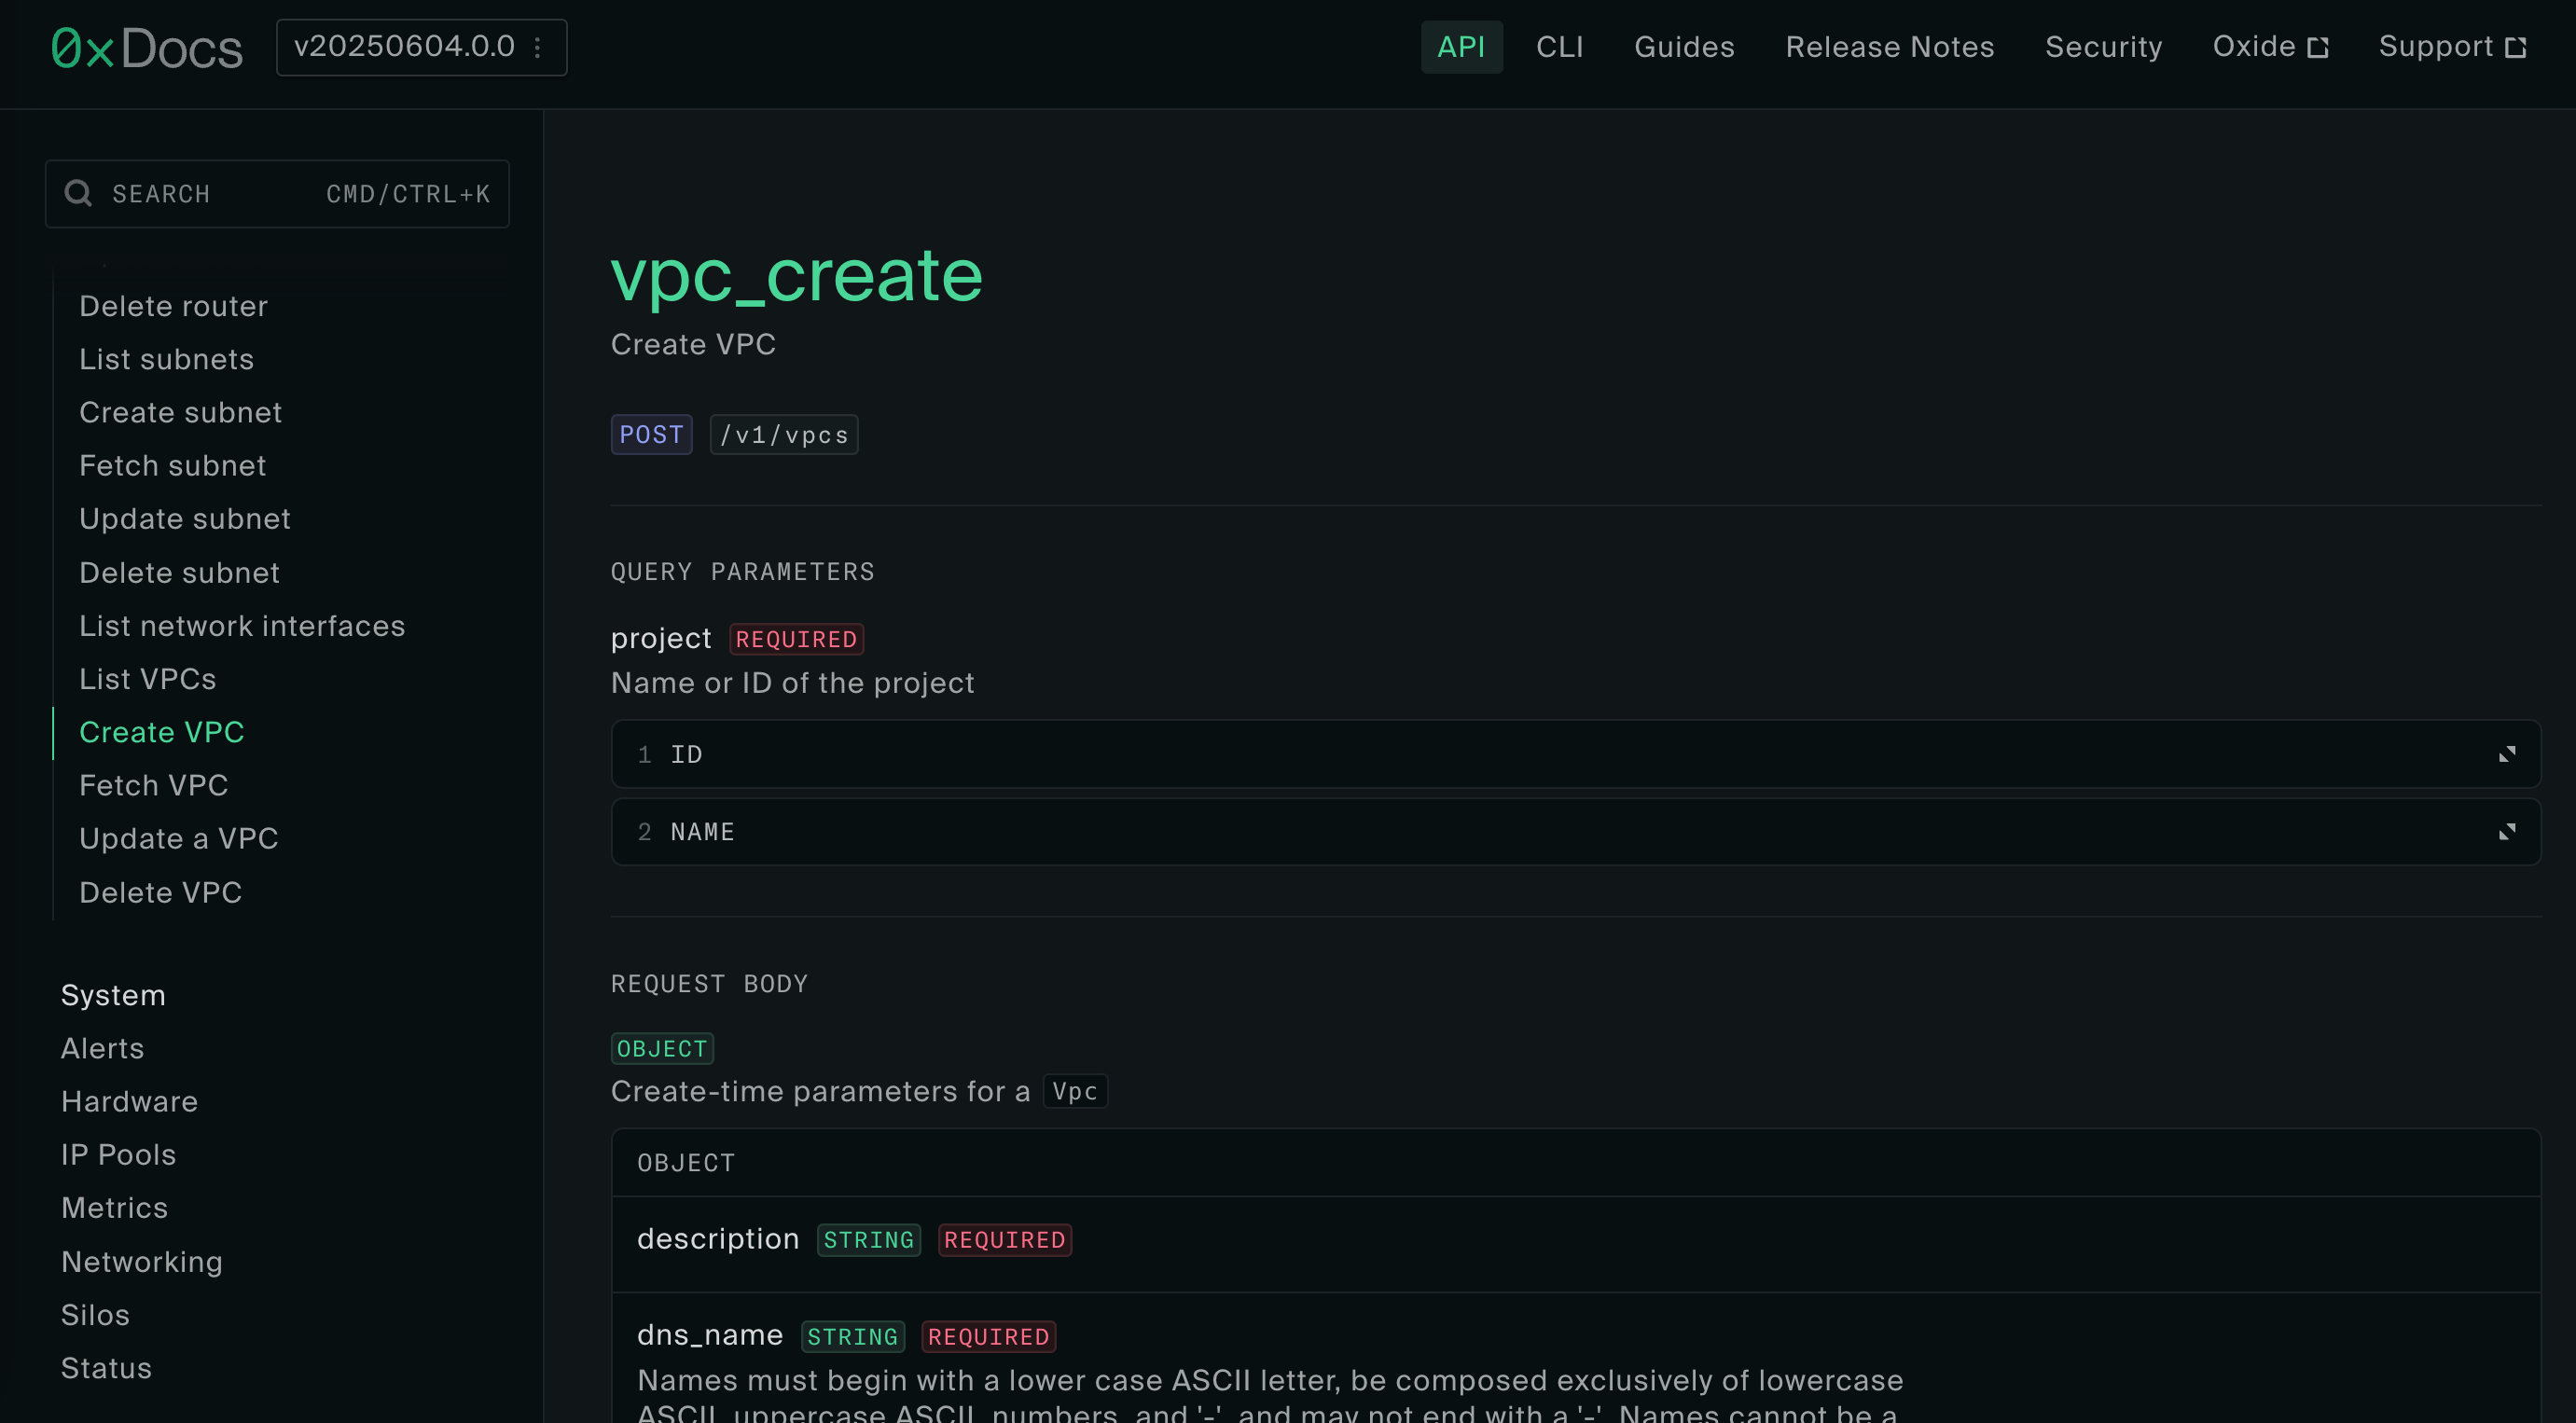This screenshot has width=2576, height=1423.
Task: Open the version selector v20250604.0.0 dropdown
Action: pyautogui.click(x=421, y=47)
